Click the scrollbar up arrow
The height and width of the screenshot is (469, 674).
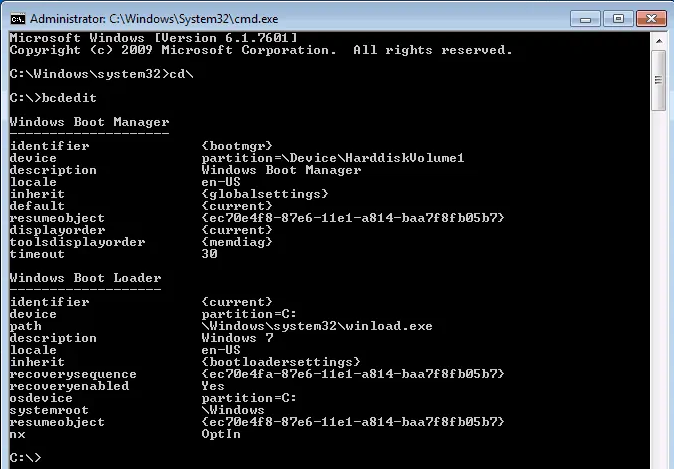pyautogui.click(x=658, y=40)
